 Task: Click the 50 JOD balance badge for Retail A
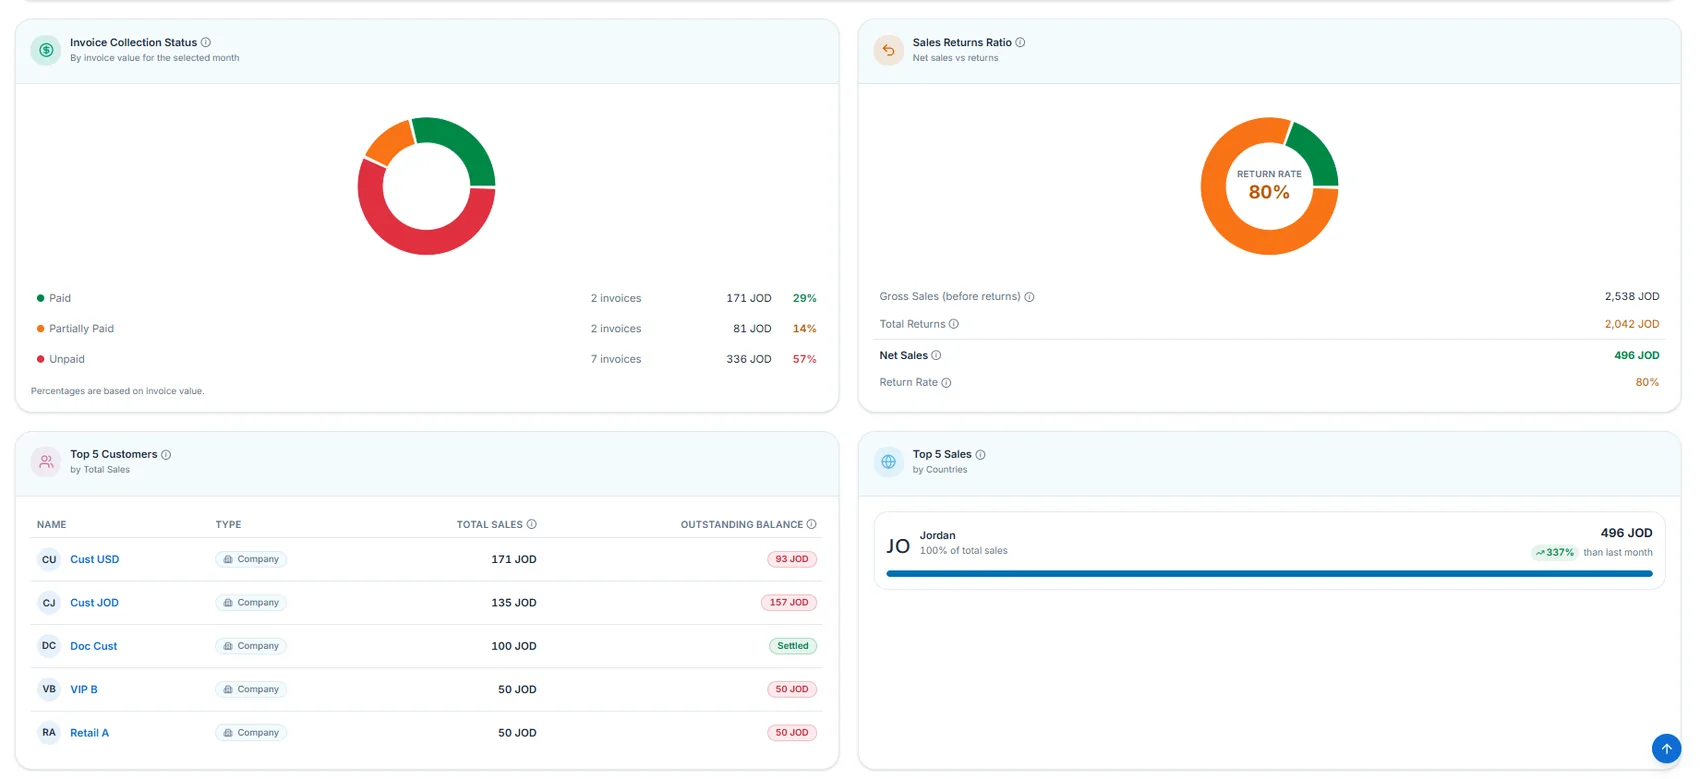pos(792,733)
